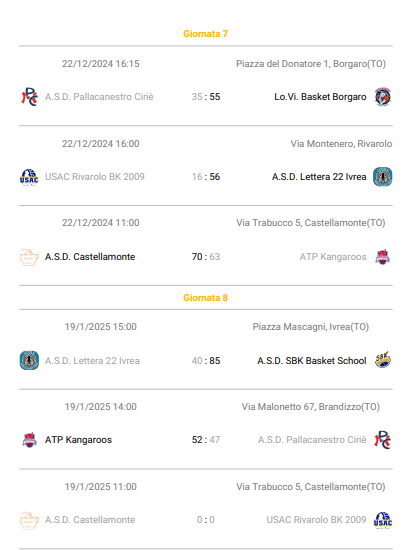
Task: Click the SBK Basket School team logo
Action: tap(382, 360)
